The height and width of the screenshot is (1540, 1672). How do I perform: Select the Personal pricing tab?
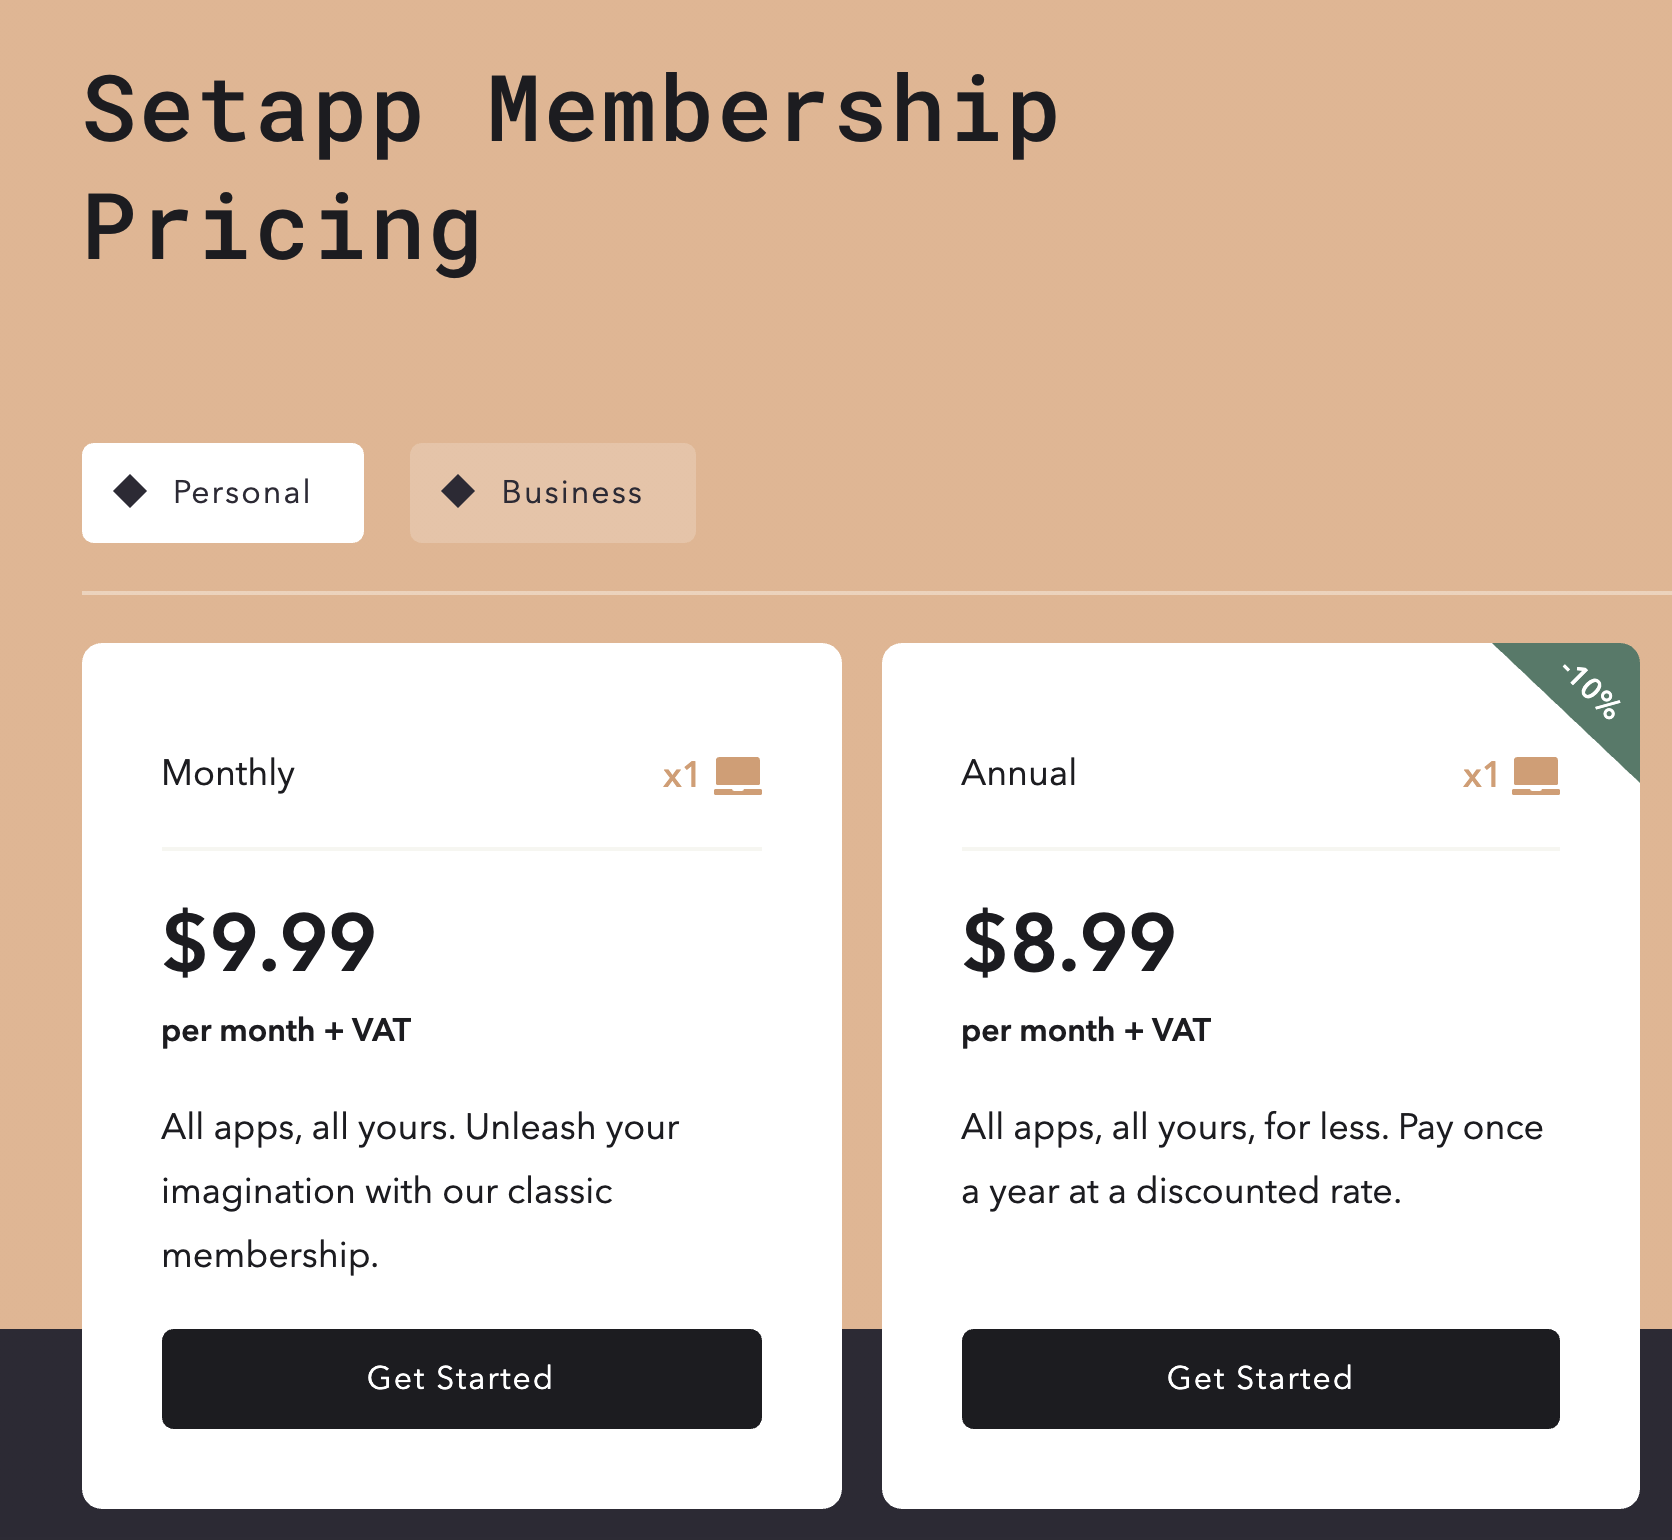pyautogui.click(x=223, y=493)
